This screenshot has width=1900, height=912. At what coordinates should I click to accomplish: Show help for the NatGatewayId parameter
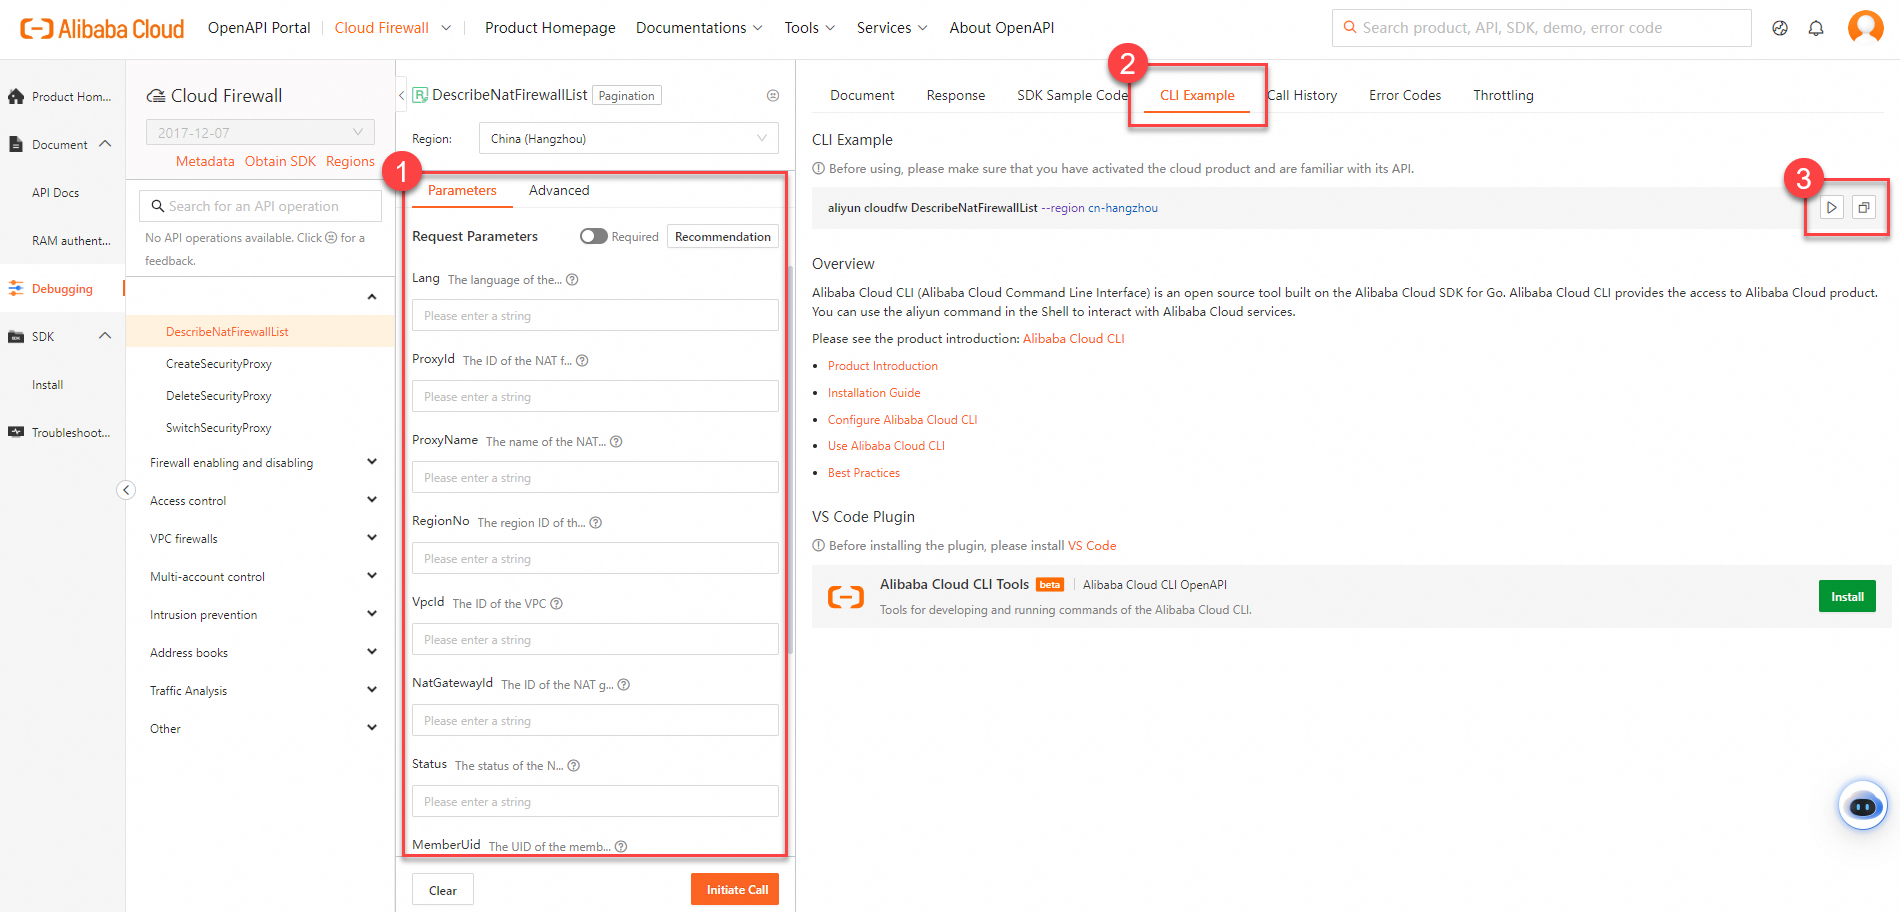tap(624, 685)
